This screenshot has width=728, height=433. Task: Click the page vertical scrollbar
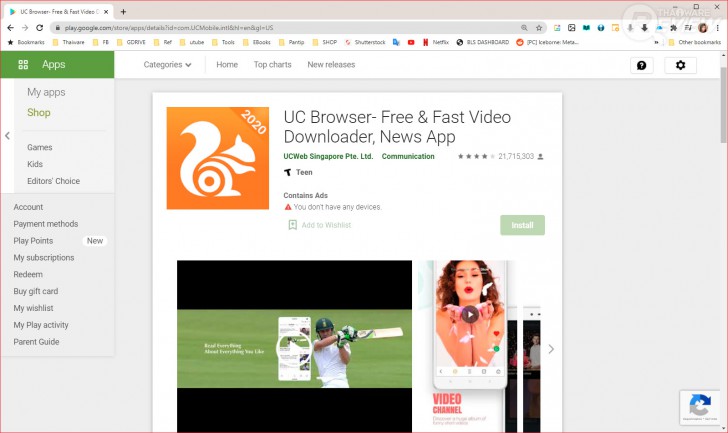[x=723, y=105]
